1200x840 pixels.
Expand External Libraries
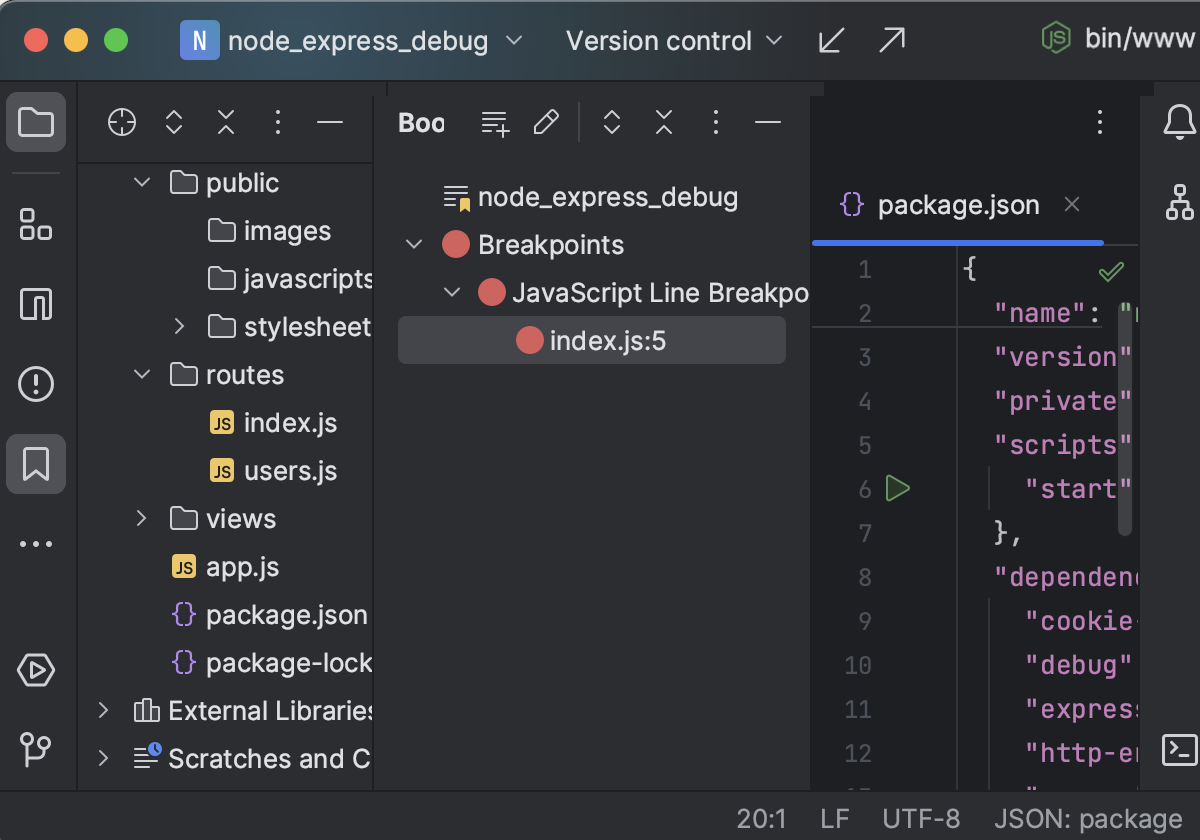point(103,710)
